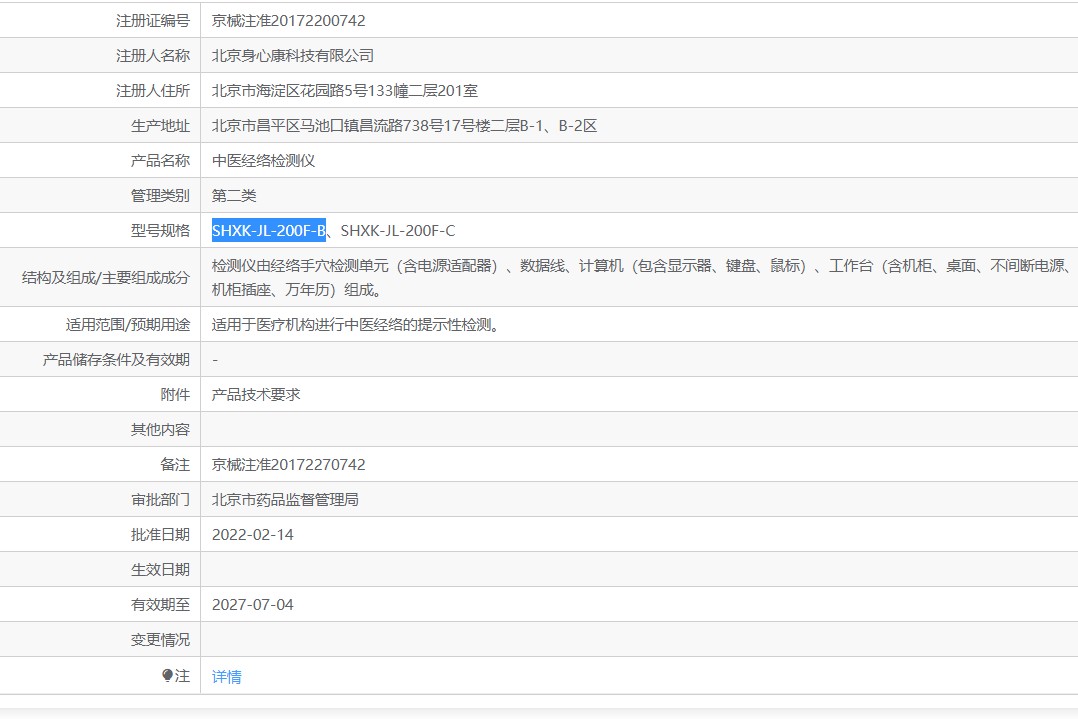Click approval department 北京市药品监督管理局
Screen dimensions: 1078x719
pyautogui.click(x=285, y=500)
